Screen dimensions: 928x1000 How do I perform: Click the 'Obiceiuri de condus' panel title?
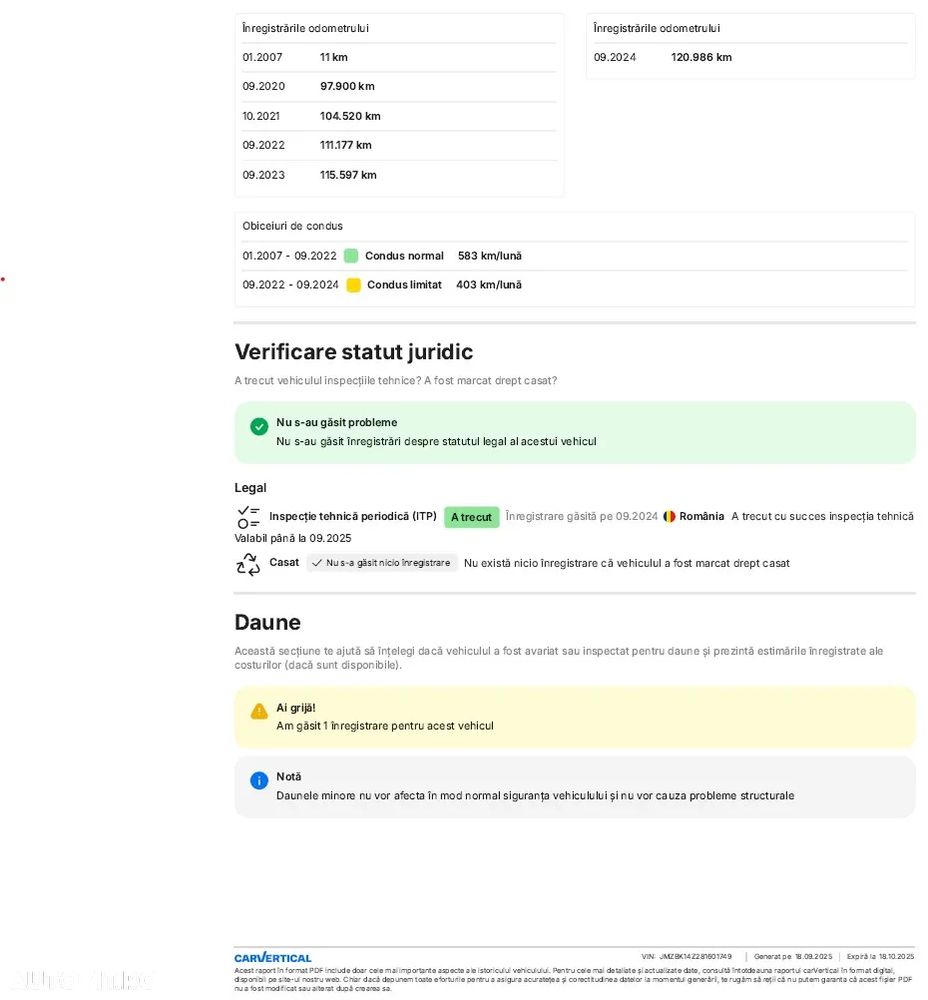point(292,226)
